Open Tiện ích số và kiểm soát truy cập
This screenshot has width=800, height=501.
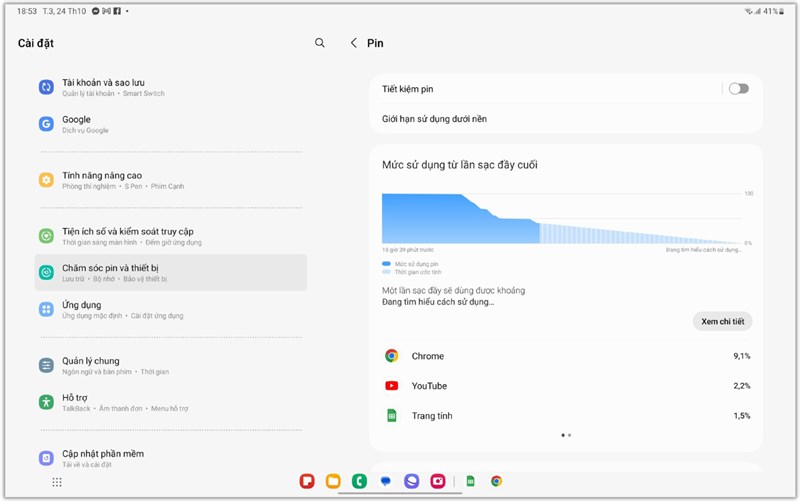[171, 236]
